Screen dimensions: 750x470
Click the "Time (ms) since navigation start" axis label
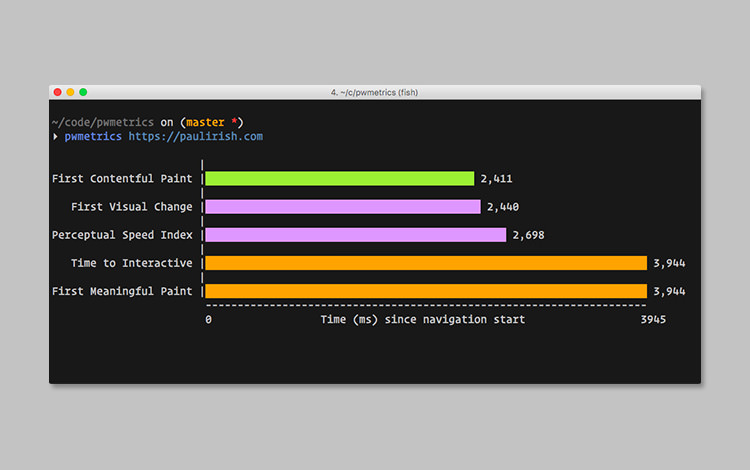(422, 320)
